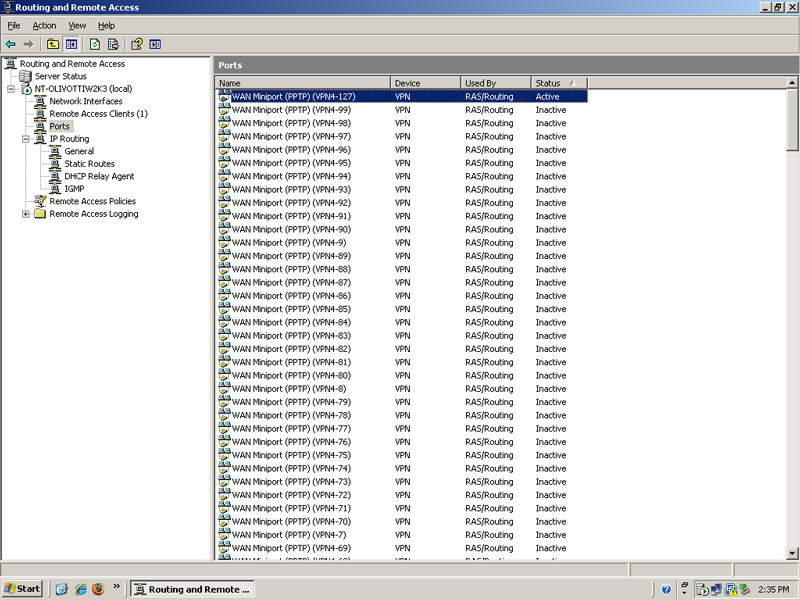Click the IGMP node icon
The image size is (800, 600).
(x=55, y=189)
